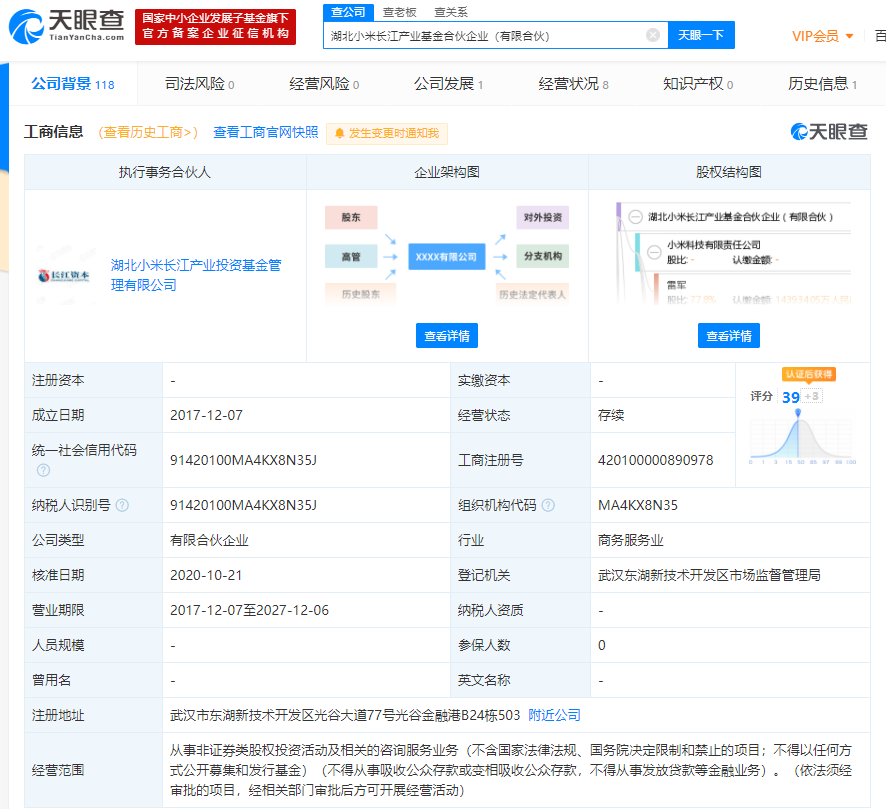The image size is (886, 809).
Task: Click the 高管 box in the structure chart
Action: pyautogui.click(x=351, y=256)
